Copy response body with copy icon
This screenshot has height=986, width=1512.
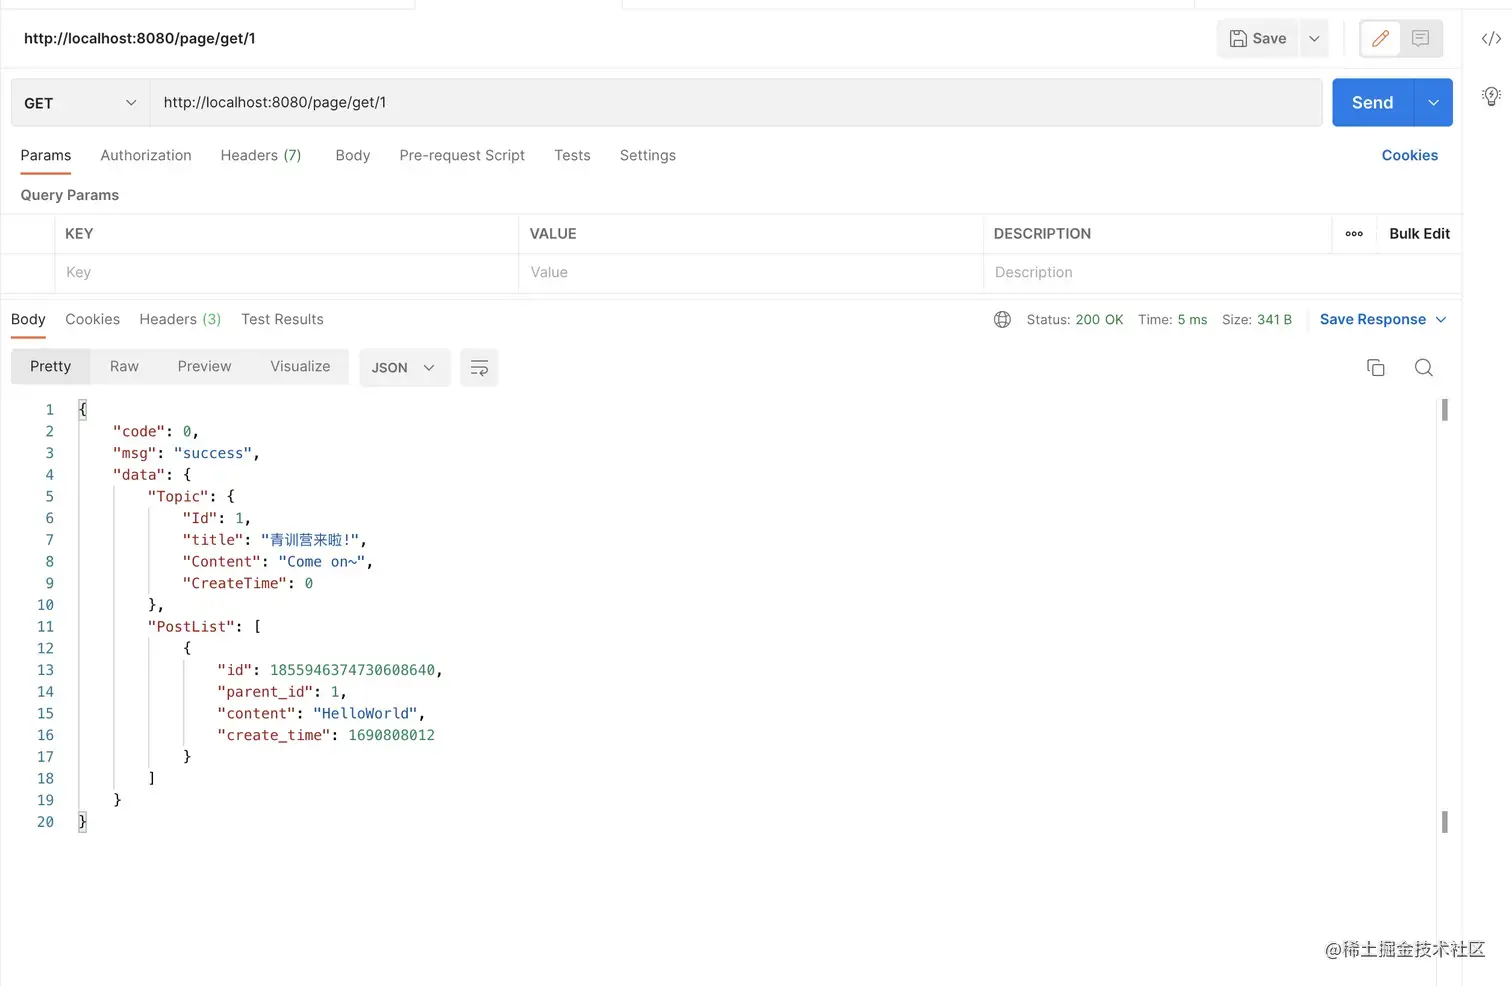[x=1376, y=368]
